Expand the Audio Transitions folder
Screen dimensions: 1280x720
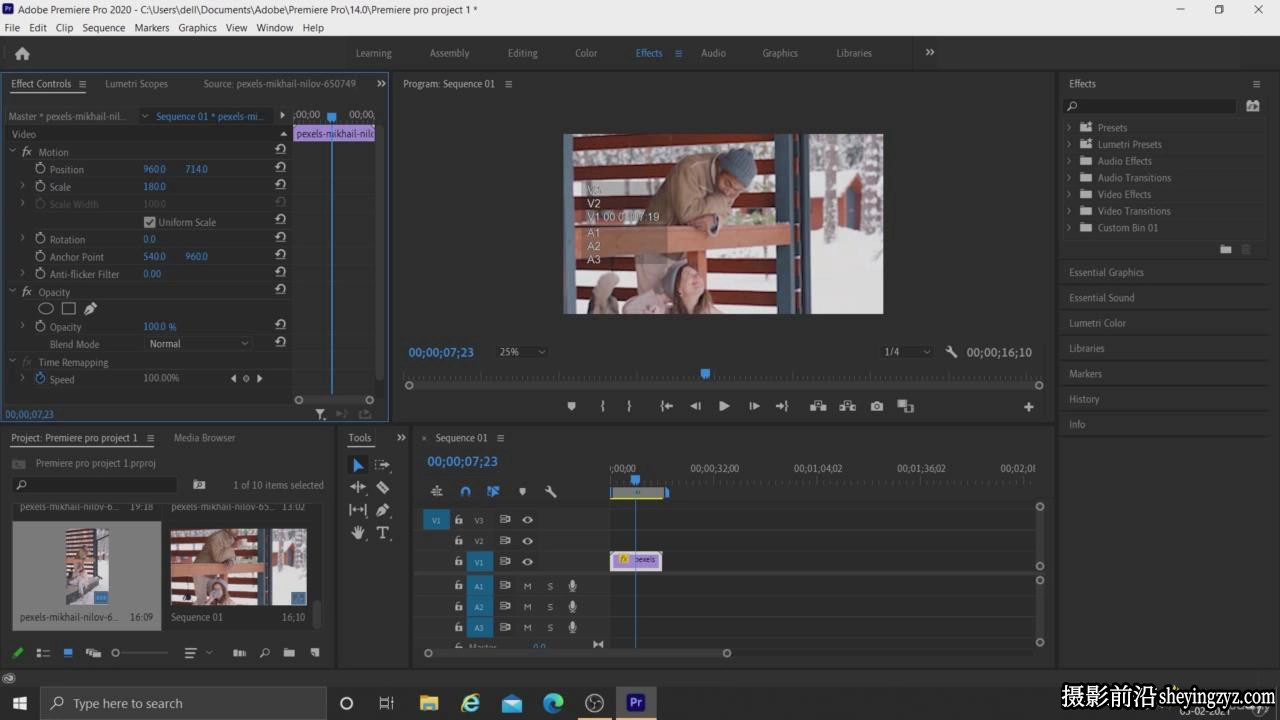point(1068,178)
